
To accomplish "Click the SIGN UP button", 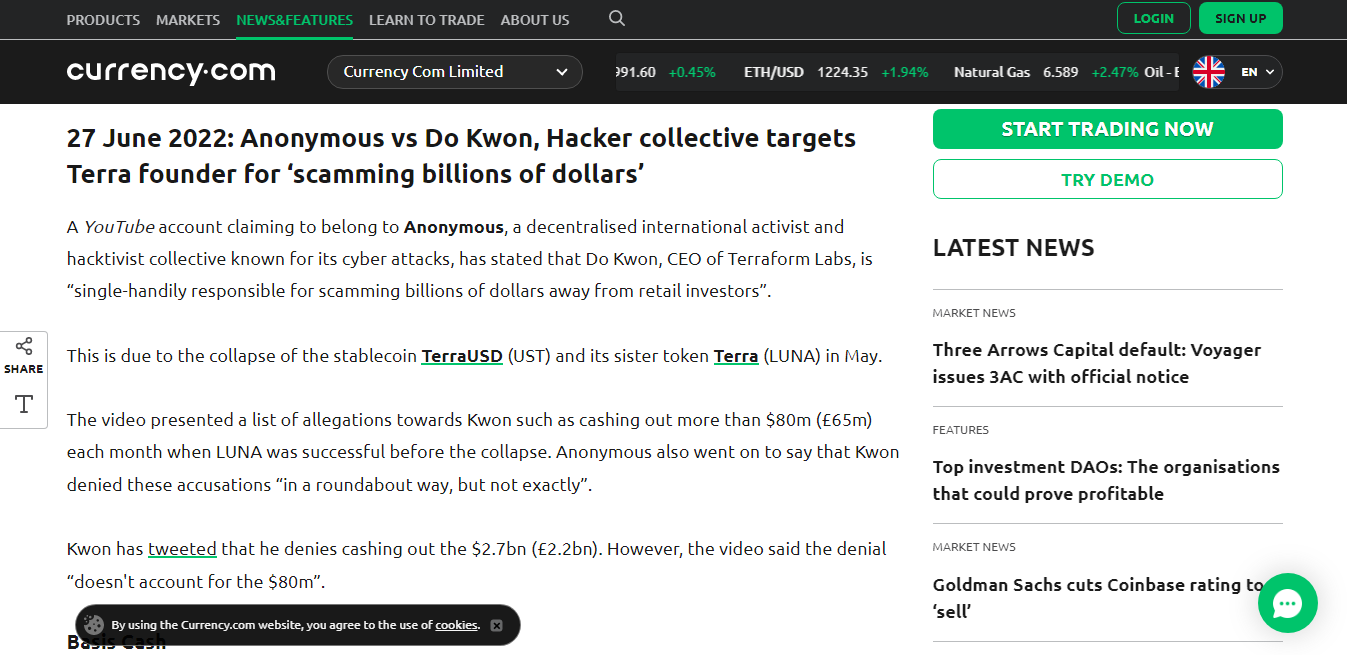I will pyautogui.click(x=1241, y=18).
